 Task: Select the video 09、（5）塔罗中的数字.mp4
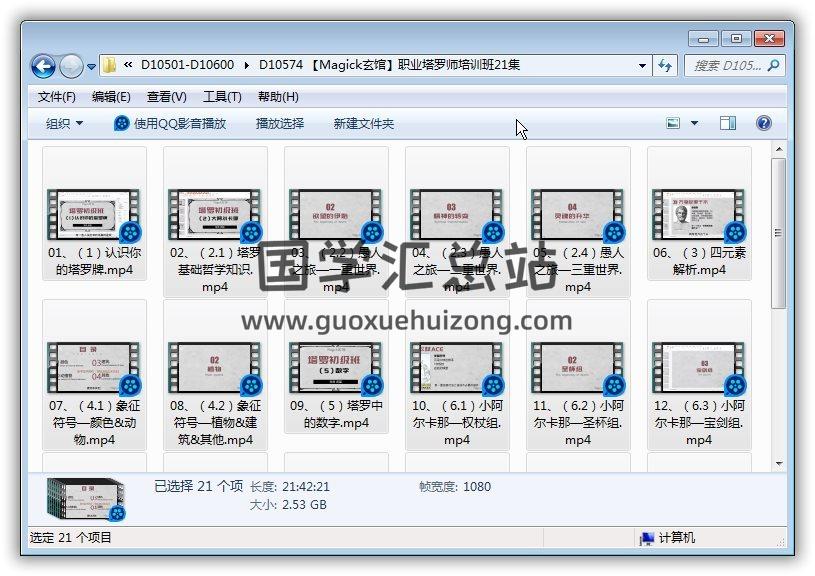tap(335, 385)
